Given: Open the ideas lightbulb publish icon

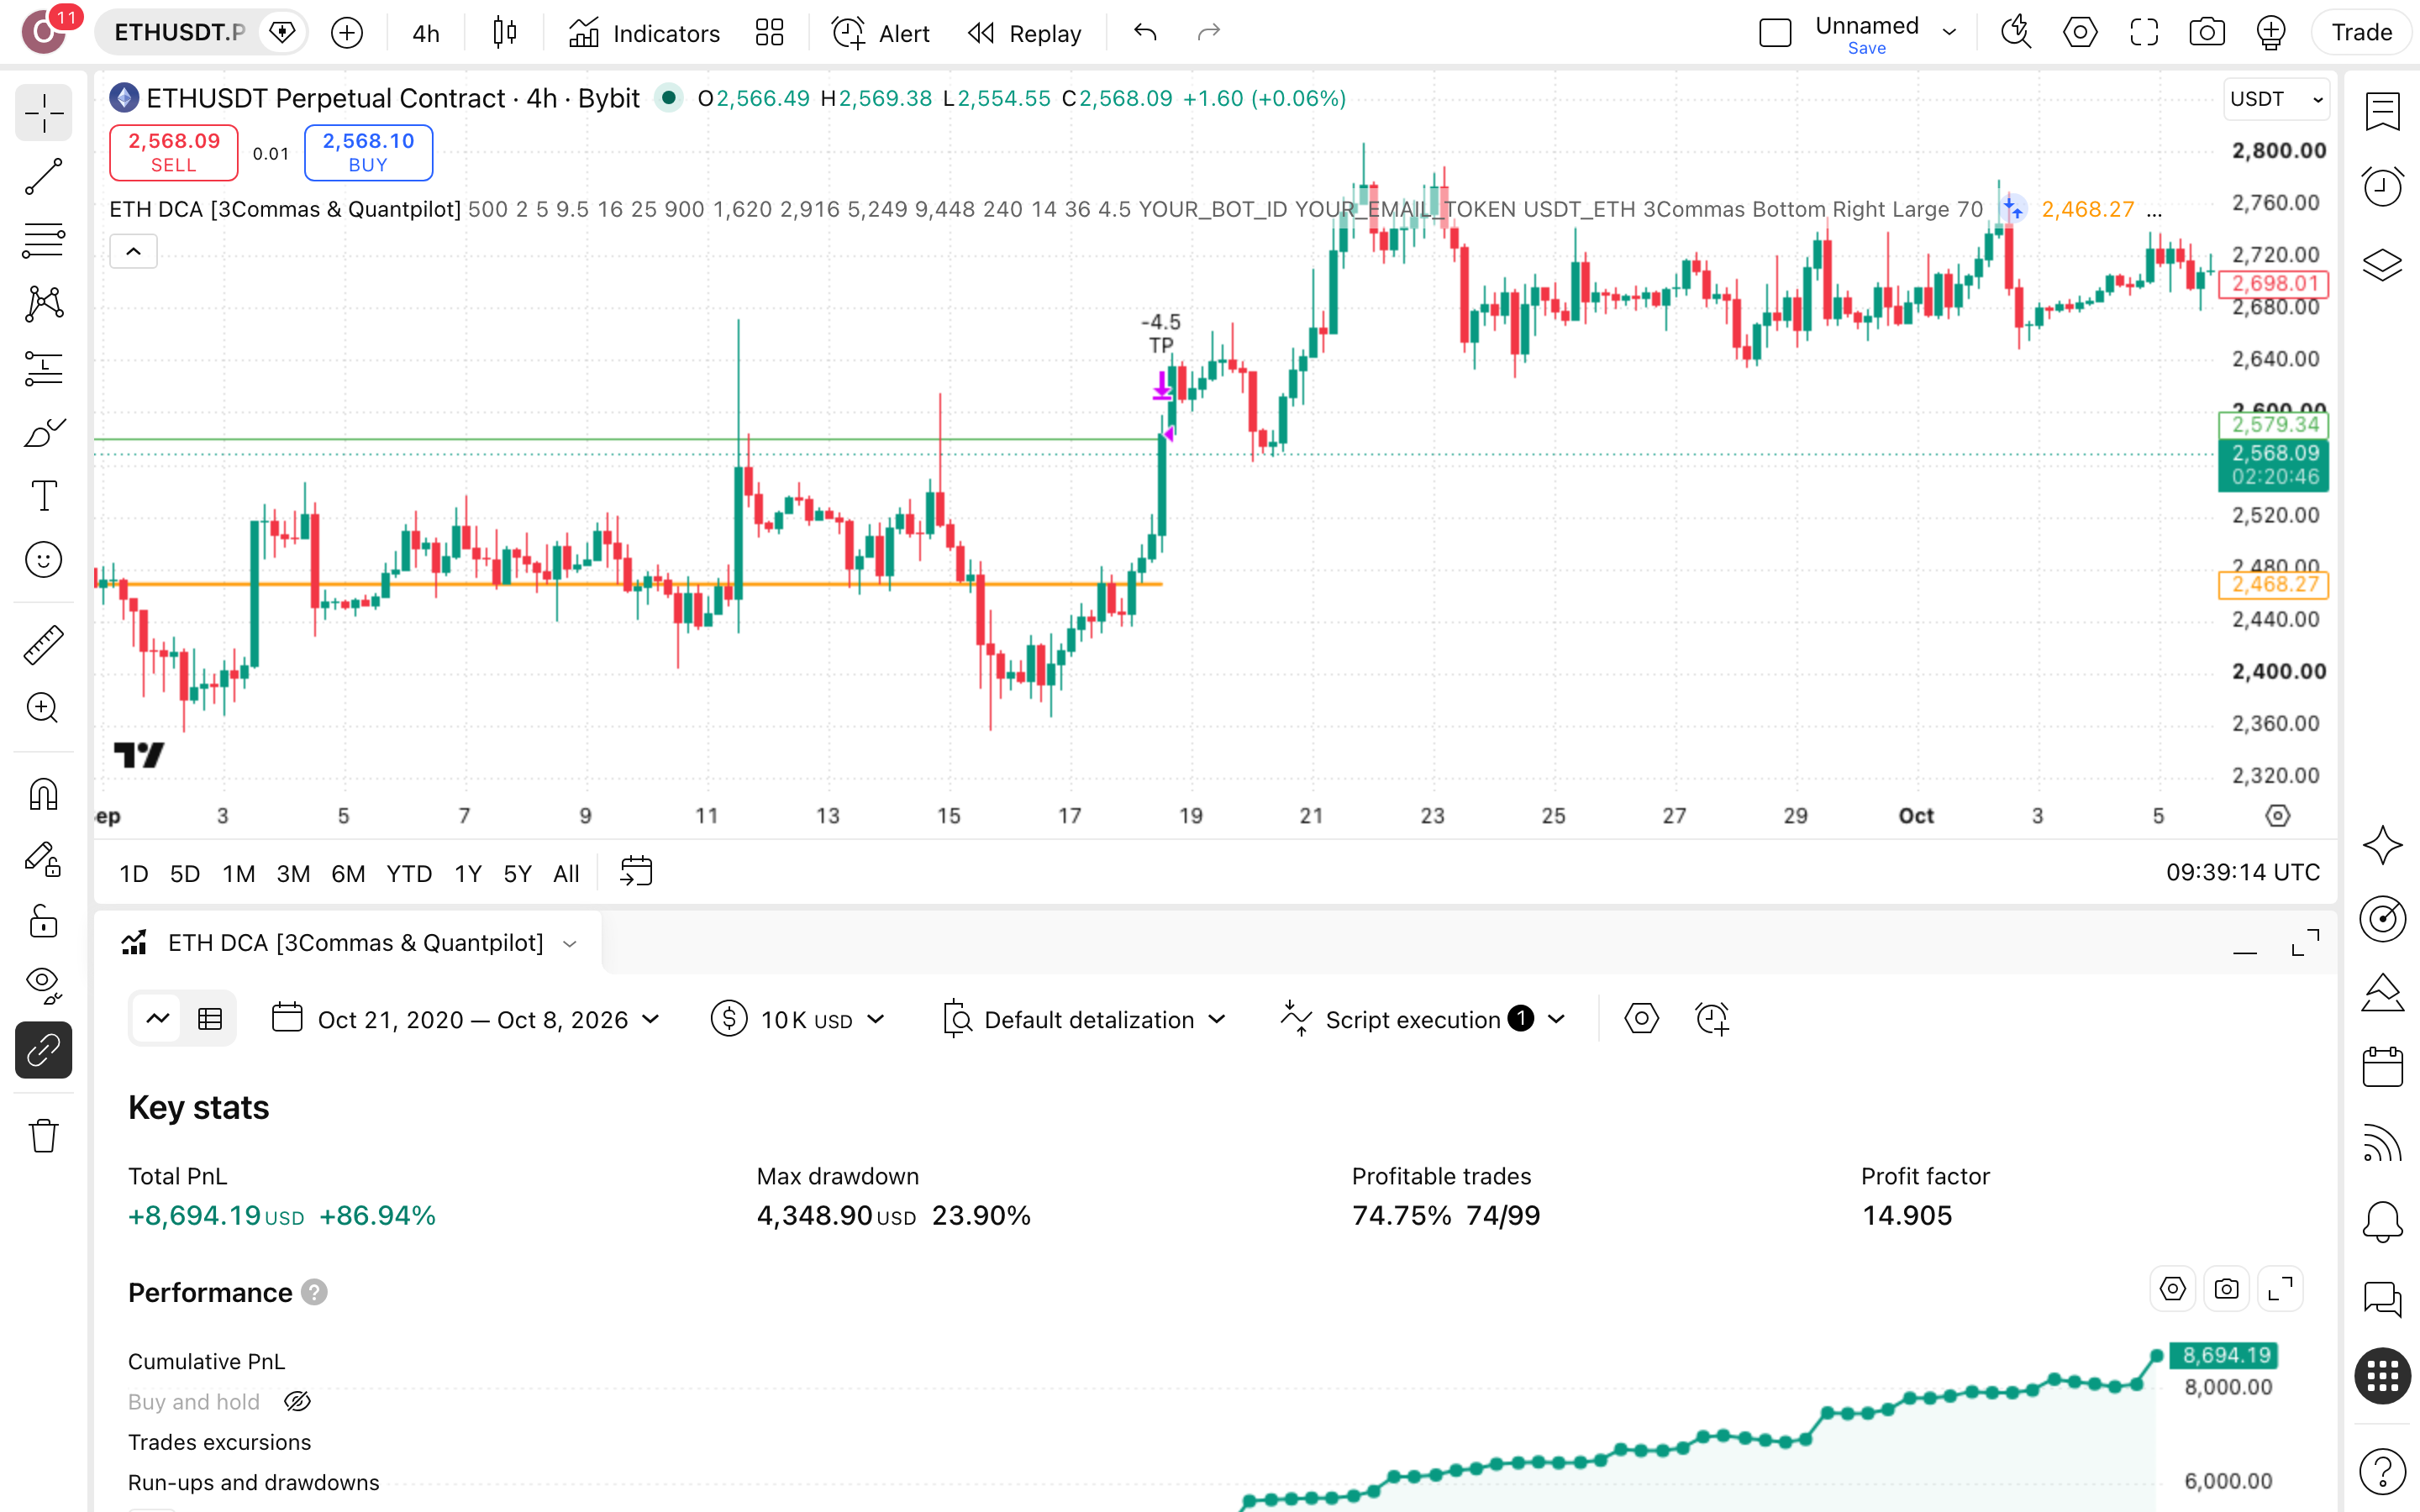Looking at the screenshot, I should (2271, 33).
